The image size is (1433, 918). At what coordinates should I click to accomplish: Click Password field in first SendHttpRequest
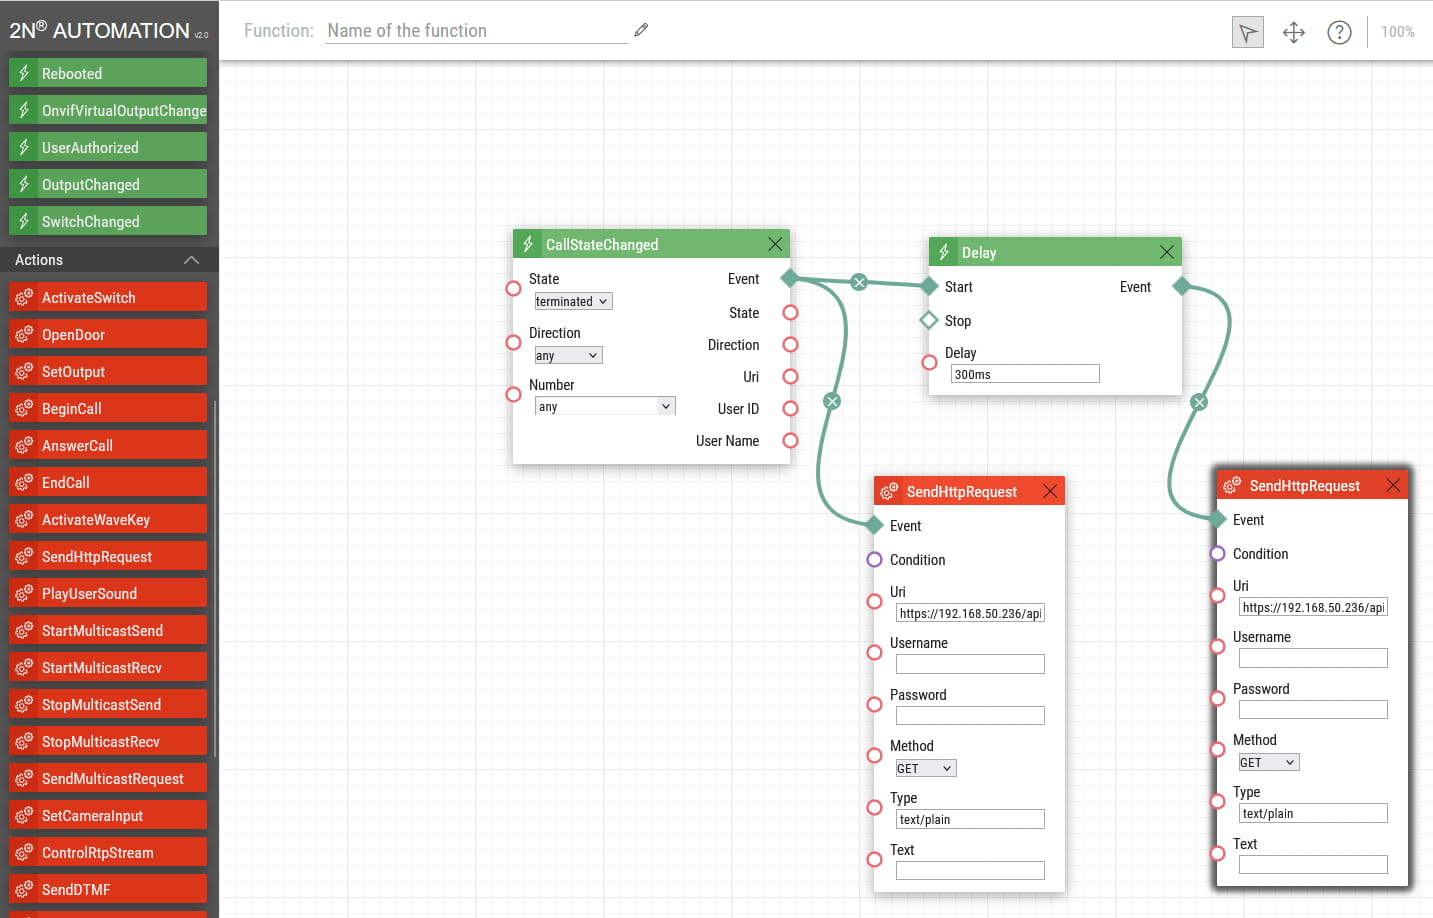click(x=970, y=716)
